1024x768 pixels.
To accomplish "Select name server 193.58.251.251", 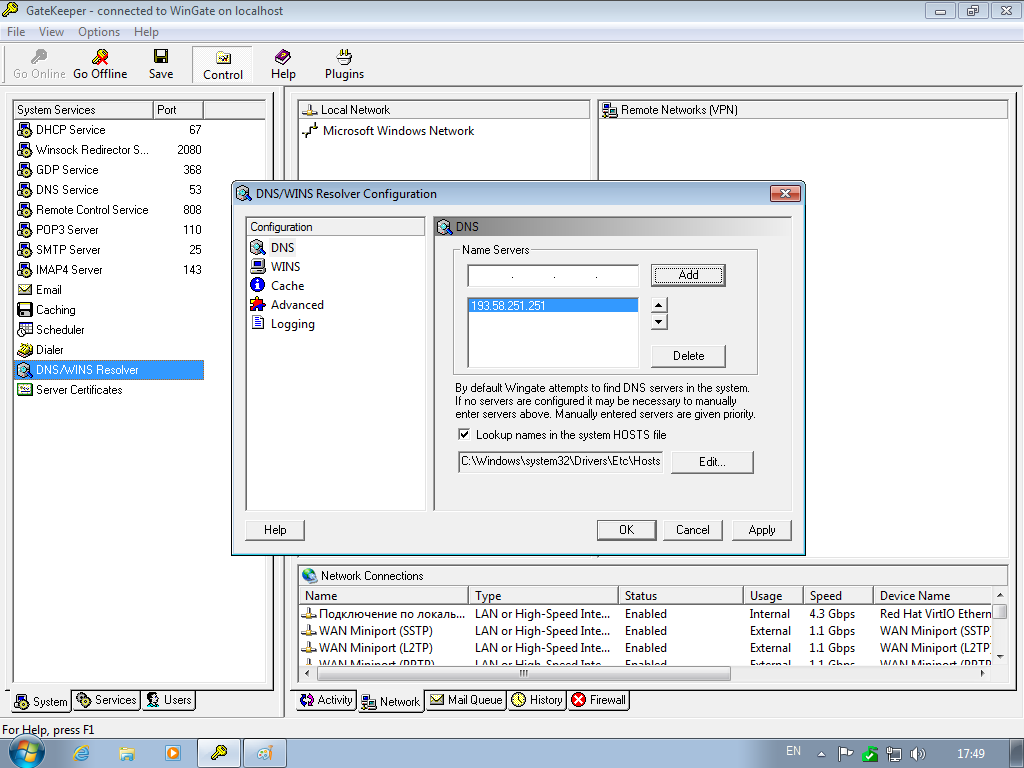I will click(x=553, y=306).
